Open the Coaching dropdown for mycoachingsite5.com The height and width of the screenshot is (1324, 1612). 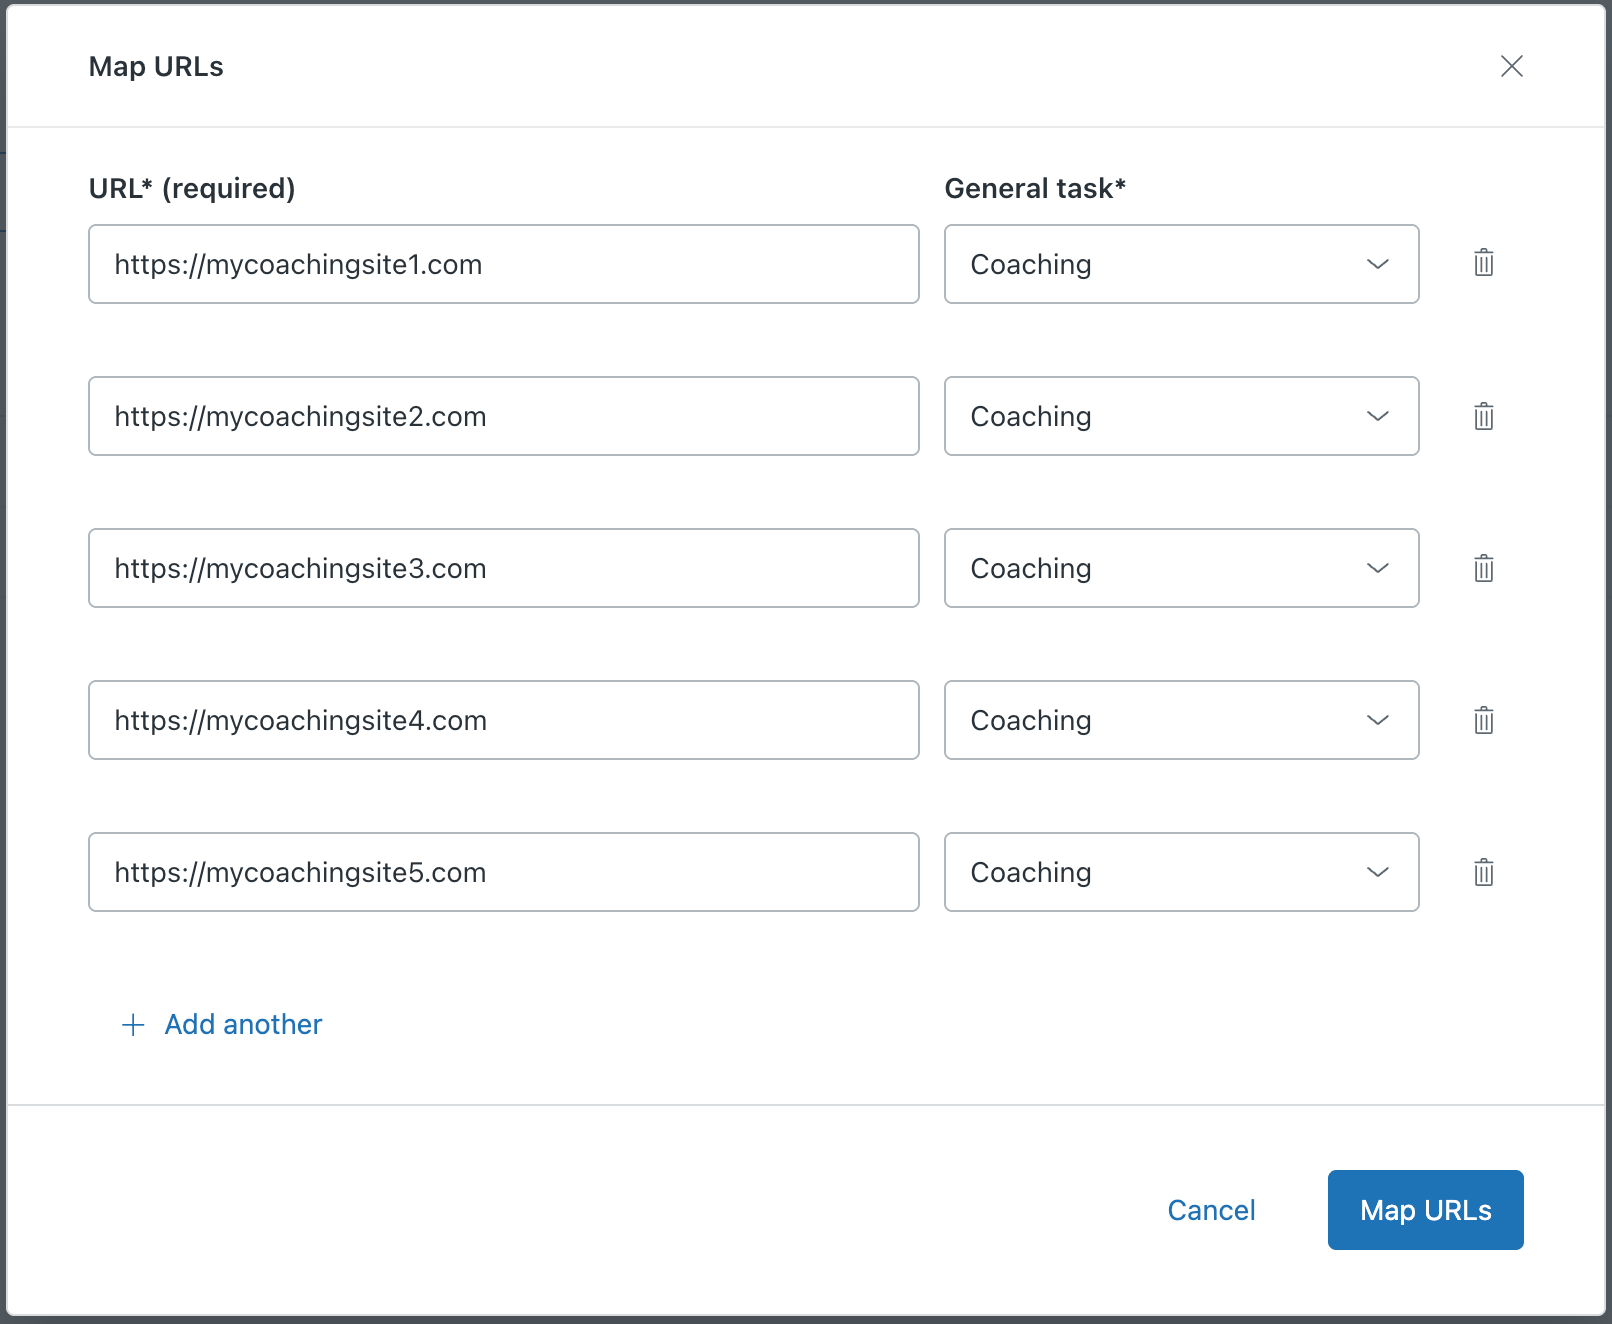(1181, 872)
